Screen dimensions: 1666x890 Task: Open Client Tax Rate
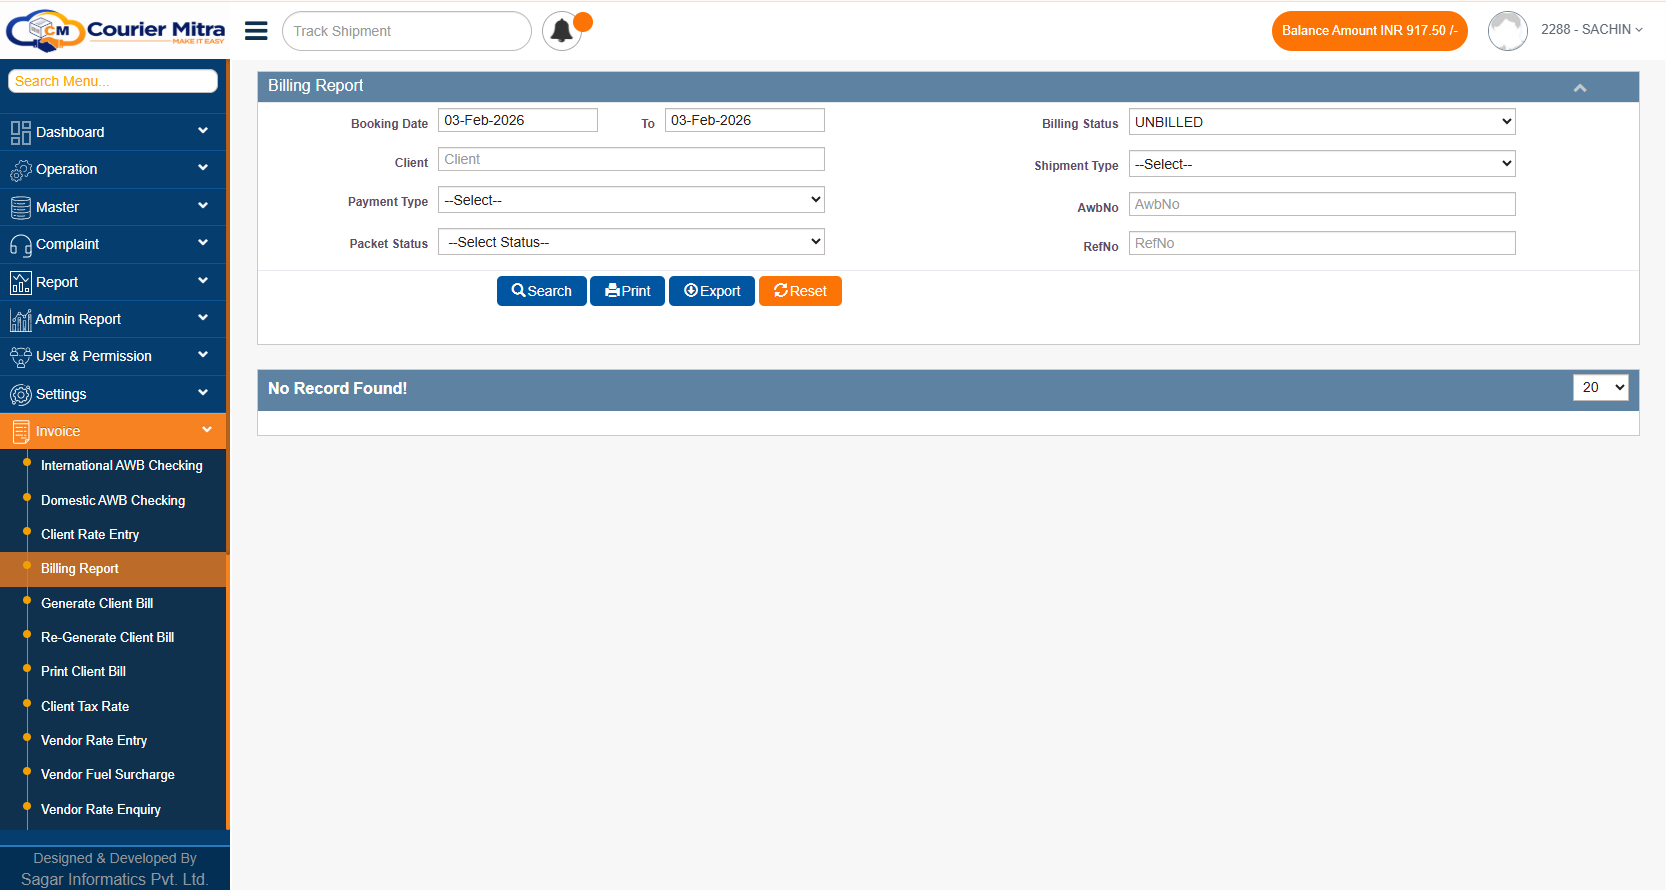[x=85, y=707]
